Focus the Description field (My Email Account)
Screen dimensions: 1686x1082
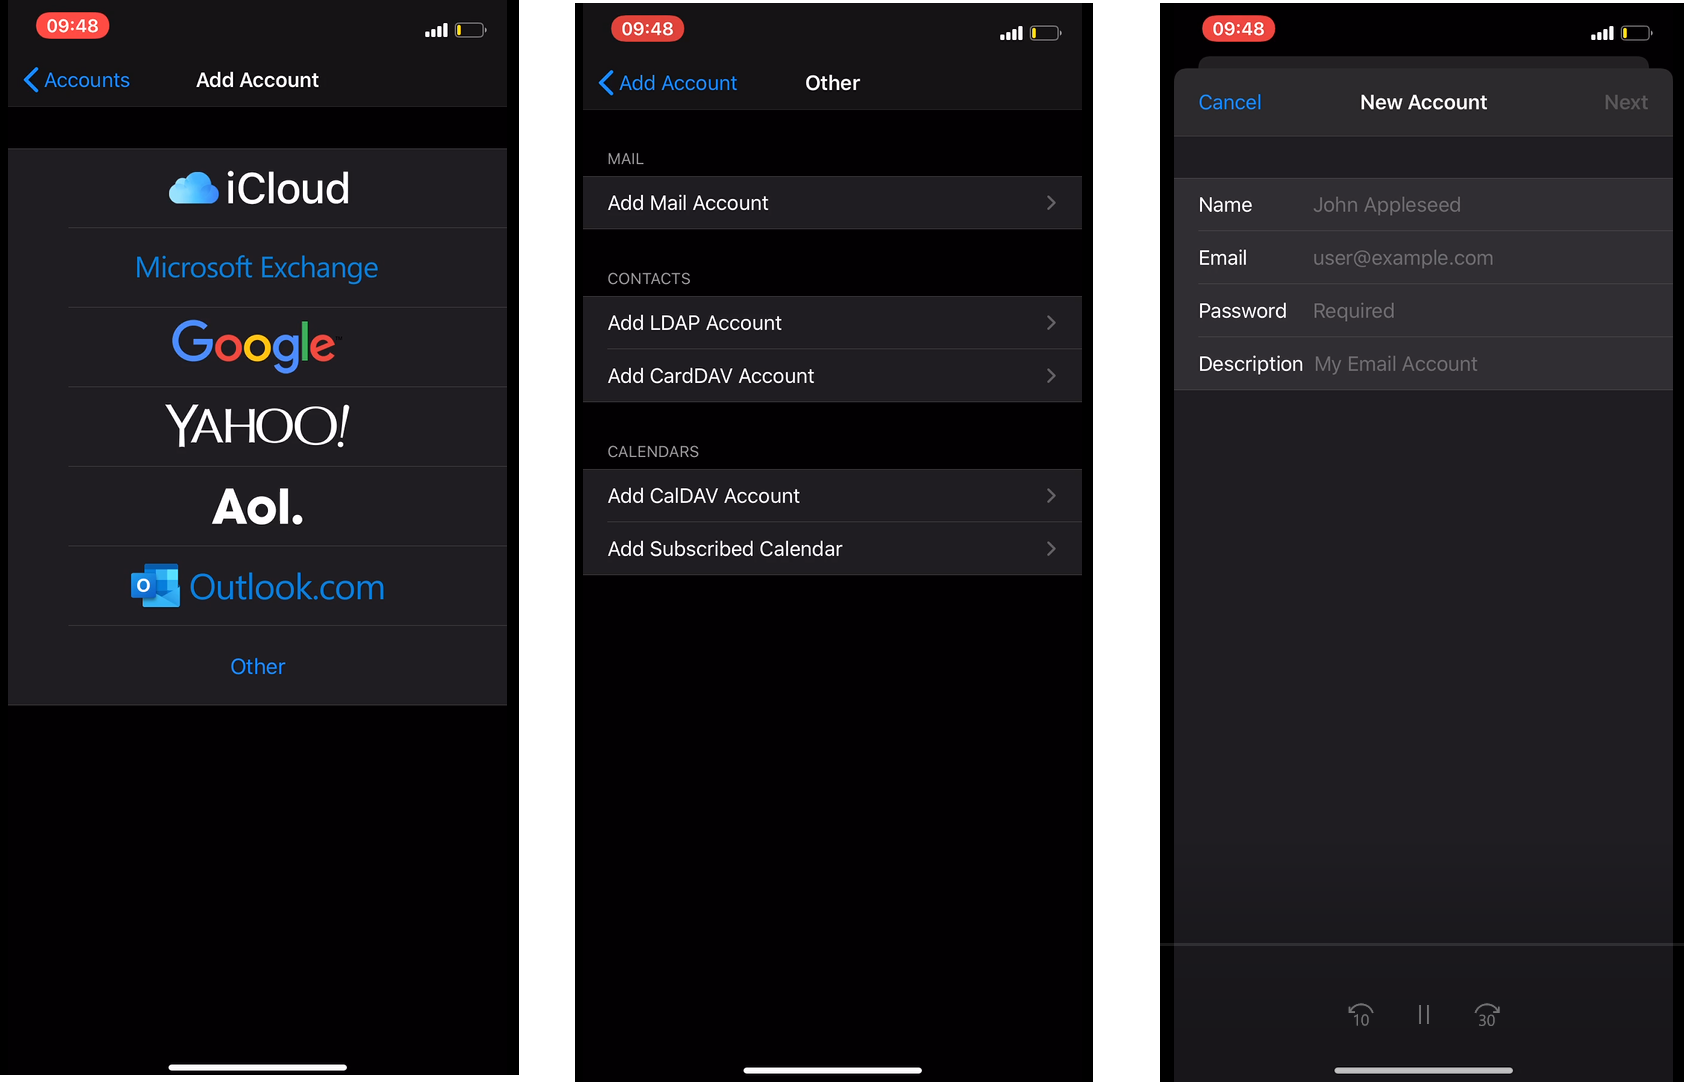pos(1423,364)
